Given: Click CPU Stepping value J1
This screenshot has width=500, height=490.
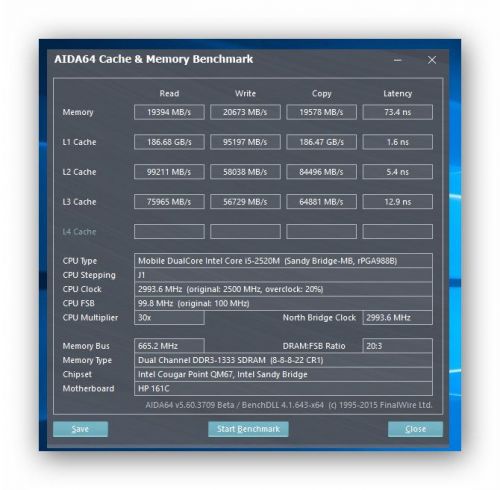Looking at the screenshot, I should pos(283,275).
